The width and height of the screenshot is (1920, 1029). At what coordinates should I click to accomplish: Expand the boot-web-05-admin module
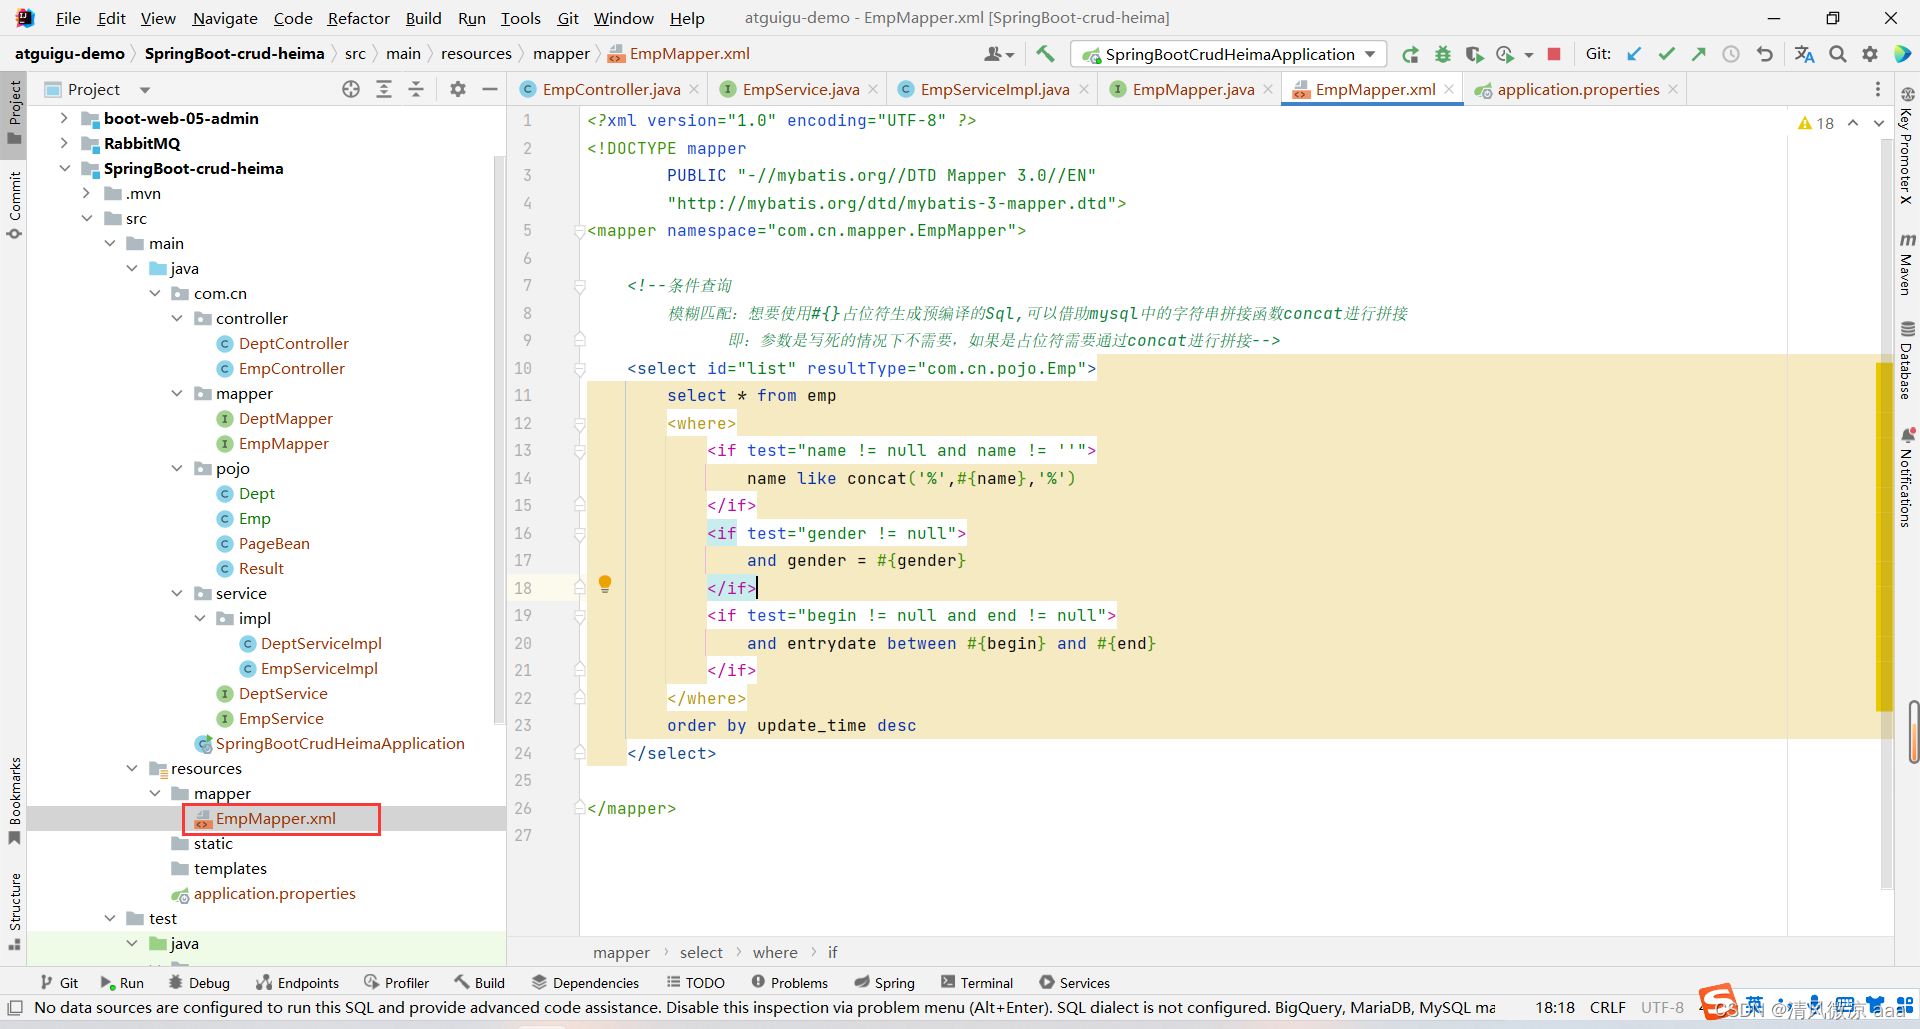[64, 118]
